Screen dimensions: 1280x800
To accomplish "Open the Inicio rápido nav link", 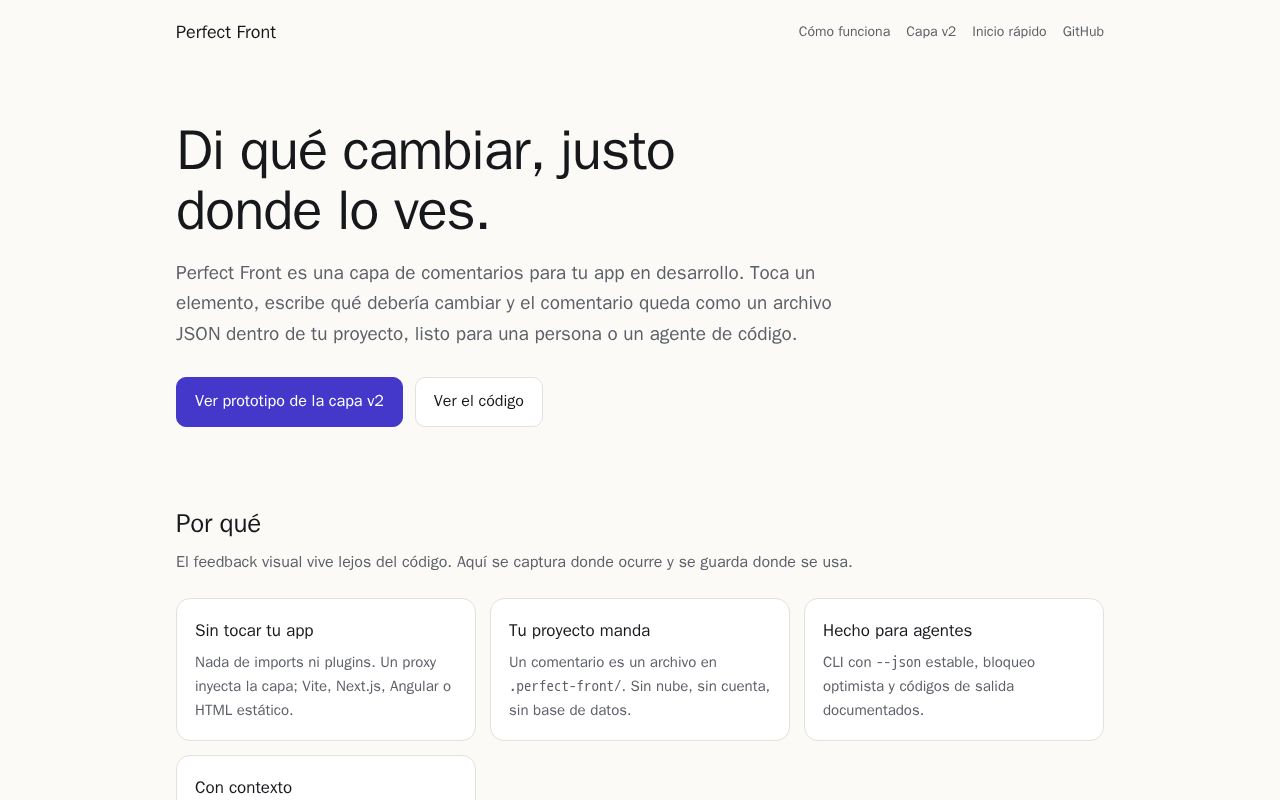I will [x=1009, y=32].
